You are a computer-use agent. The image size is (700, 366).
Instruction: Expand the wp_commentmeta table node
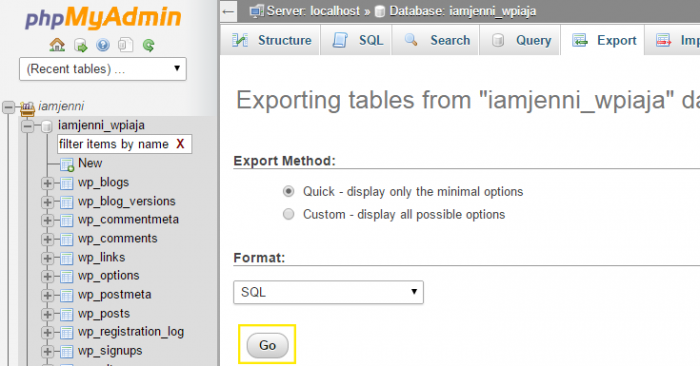coord(47,220)
